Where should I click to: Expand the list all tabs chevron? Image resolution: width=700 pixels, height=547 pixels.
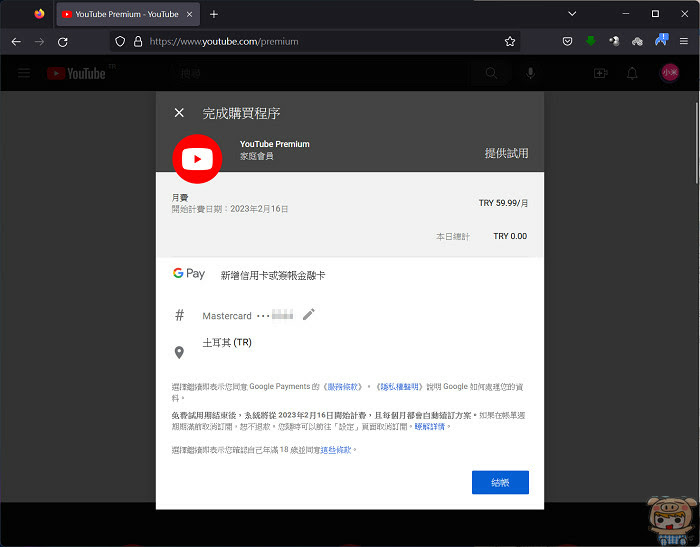pyautogui.click(x=572, y=14)
